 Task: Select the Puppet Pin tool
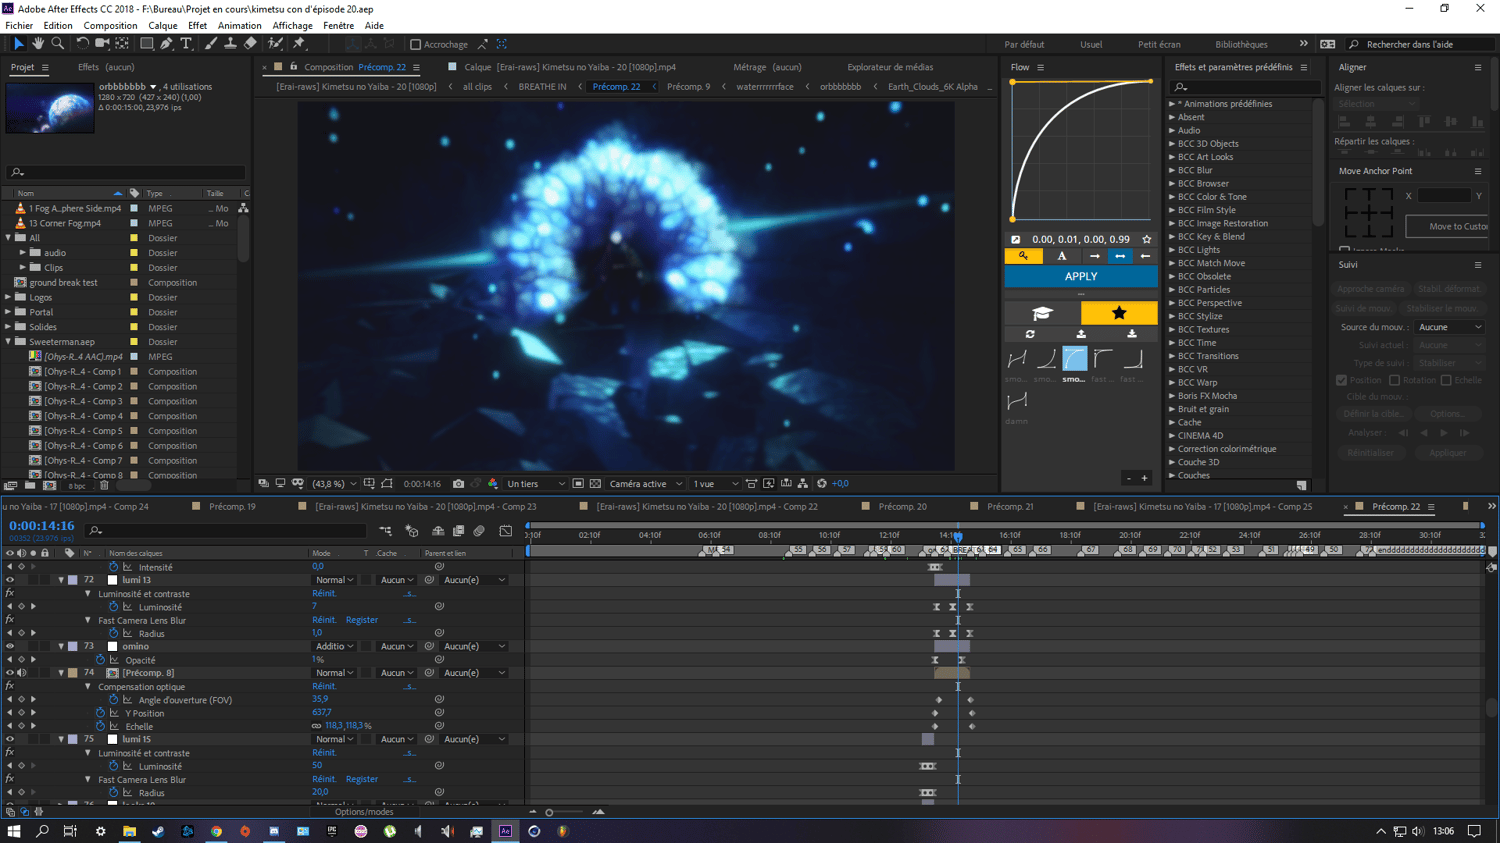click(x=299, y=44)
